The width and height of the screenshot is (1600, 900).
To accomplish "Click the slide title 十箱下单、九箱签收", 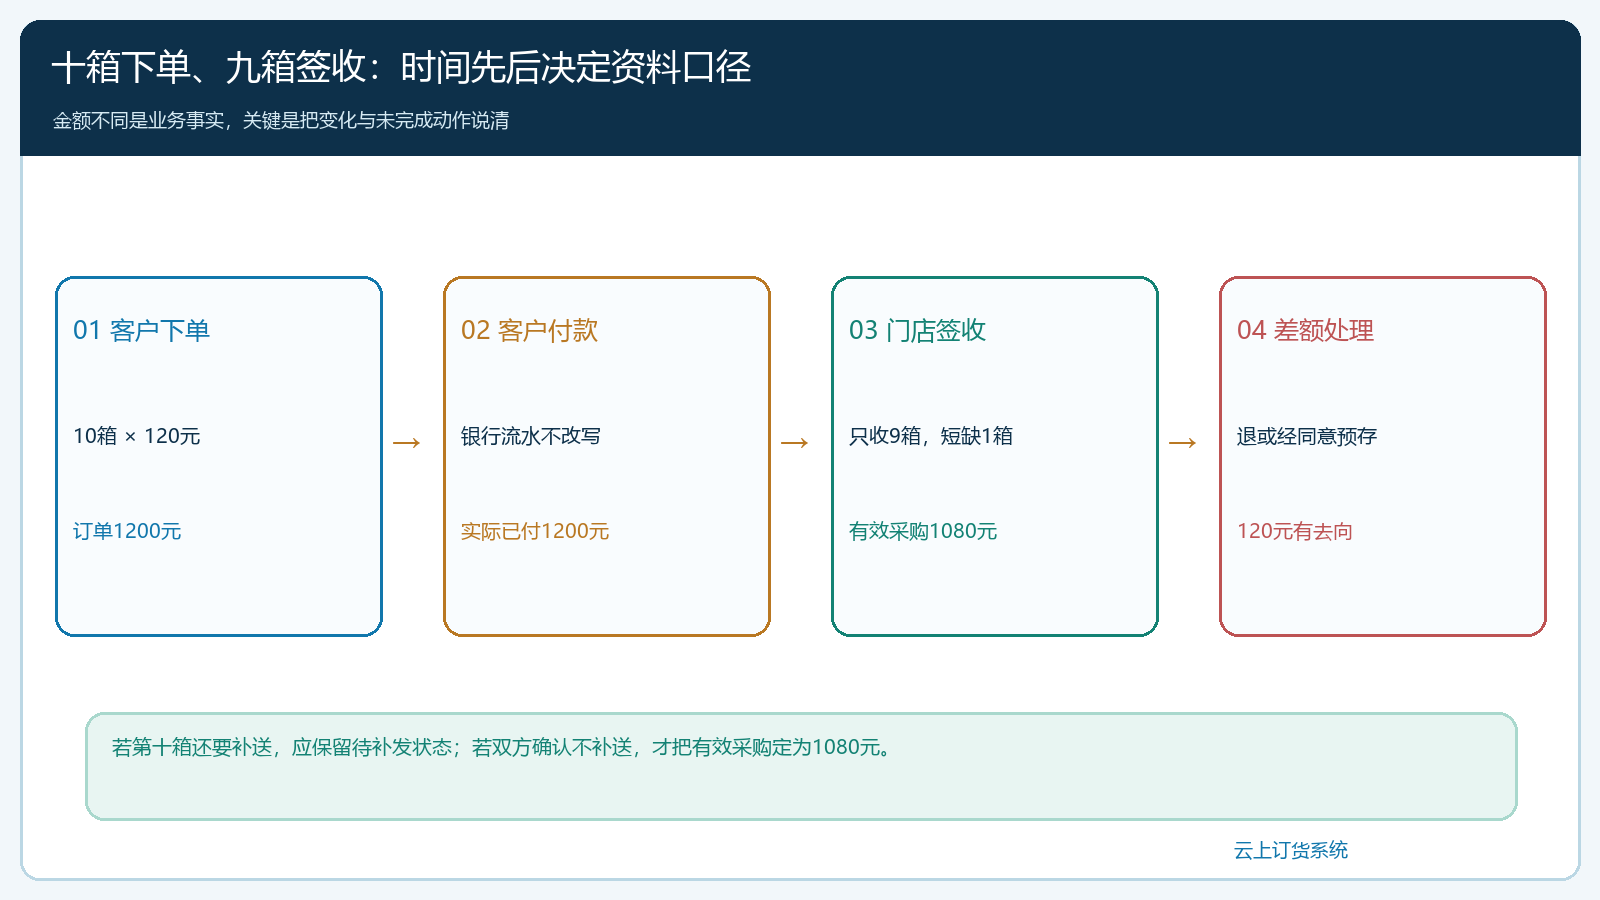I will 401,67.
